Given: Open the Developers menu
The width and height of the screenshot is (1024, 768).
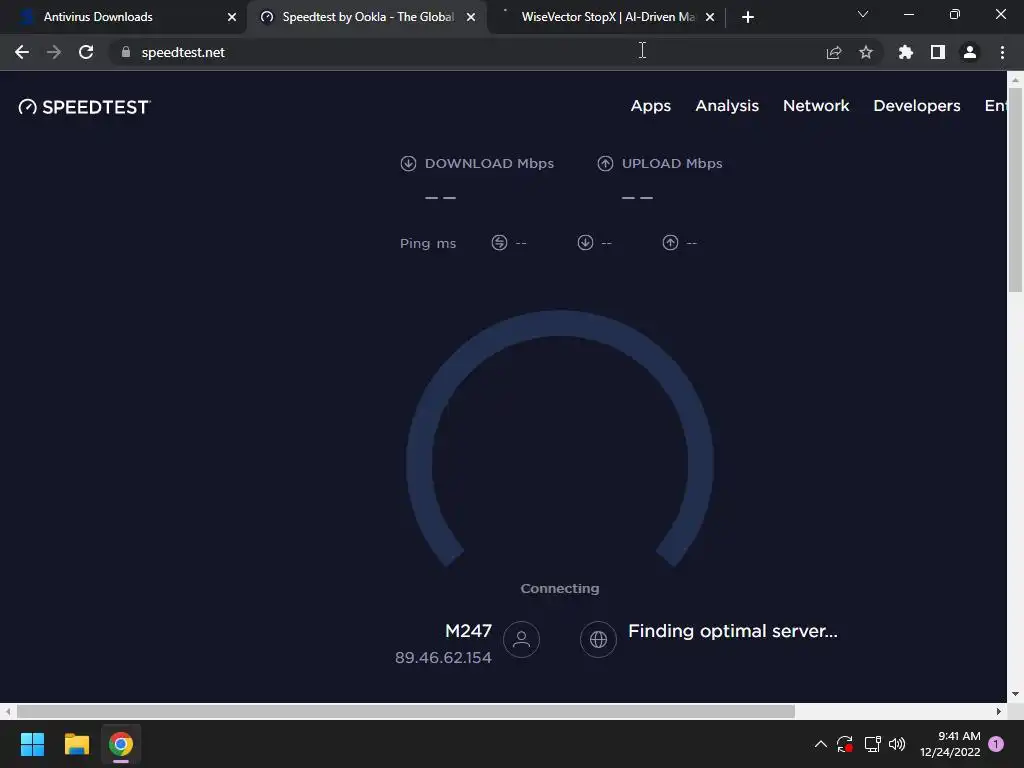Looking at the screenshot, I should (916, 106).
